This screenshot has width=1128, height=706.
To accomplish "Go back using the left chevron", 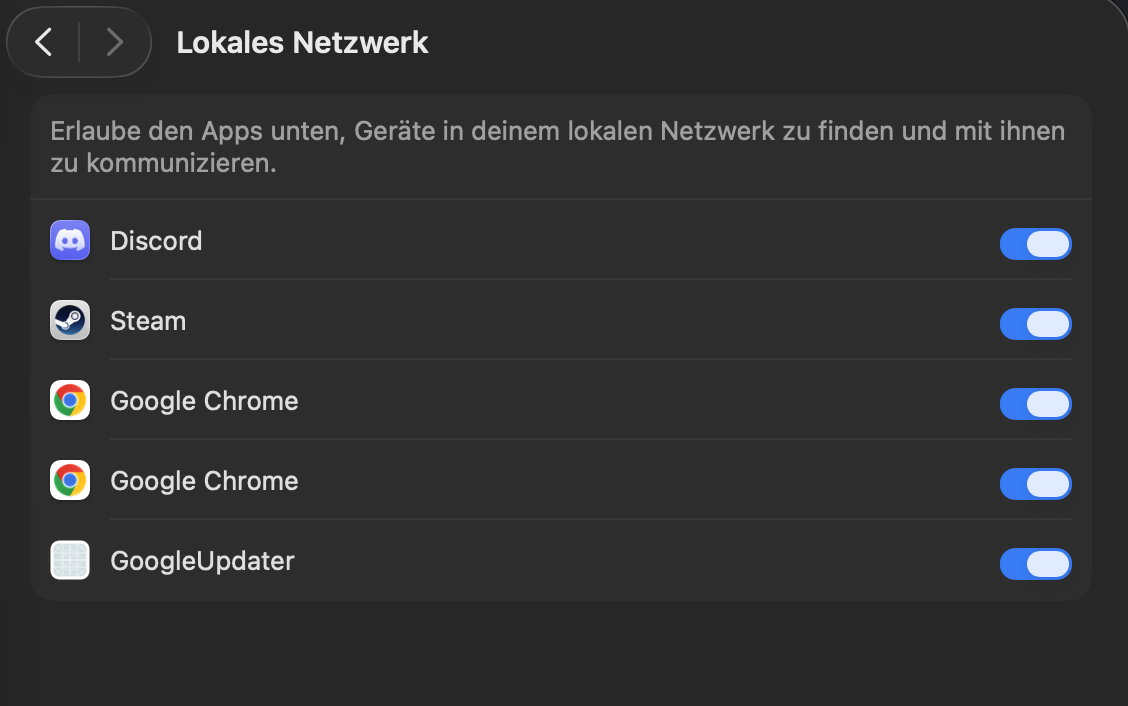I will point(44,42).
